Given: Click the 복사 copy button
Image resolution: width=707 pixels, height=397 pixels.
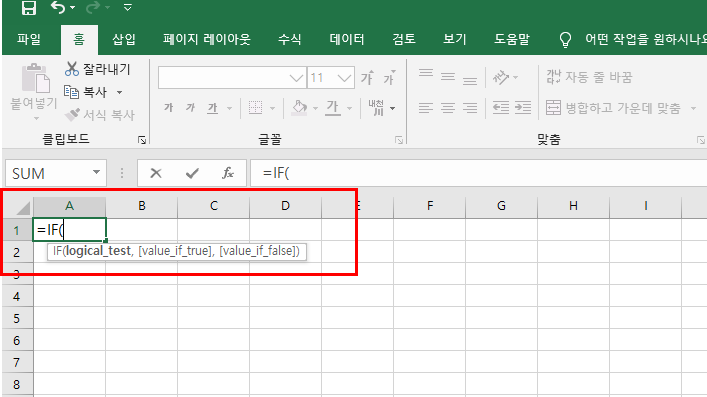Looking at the screenshot, I should (86, 92).
